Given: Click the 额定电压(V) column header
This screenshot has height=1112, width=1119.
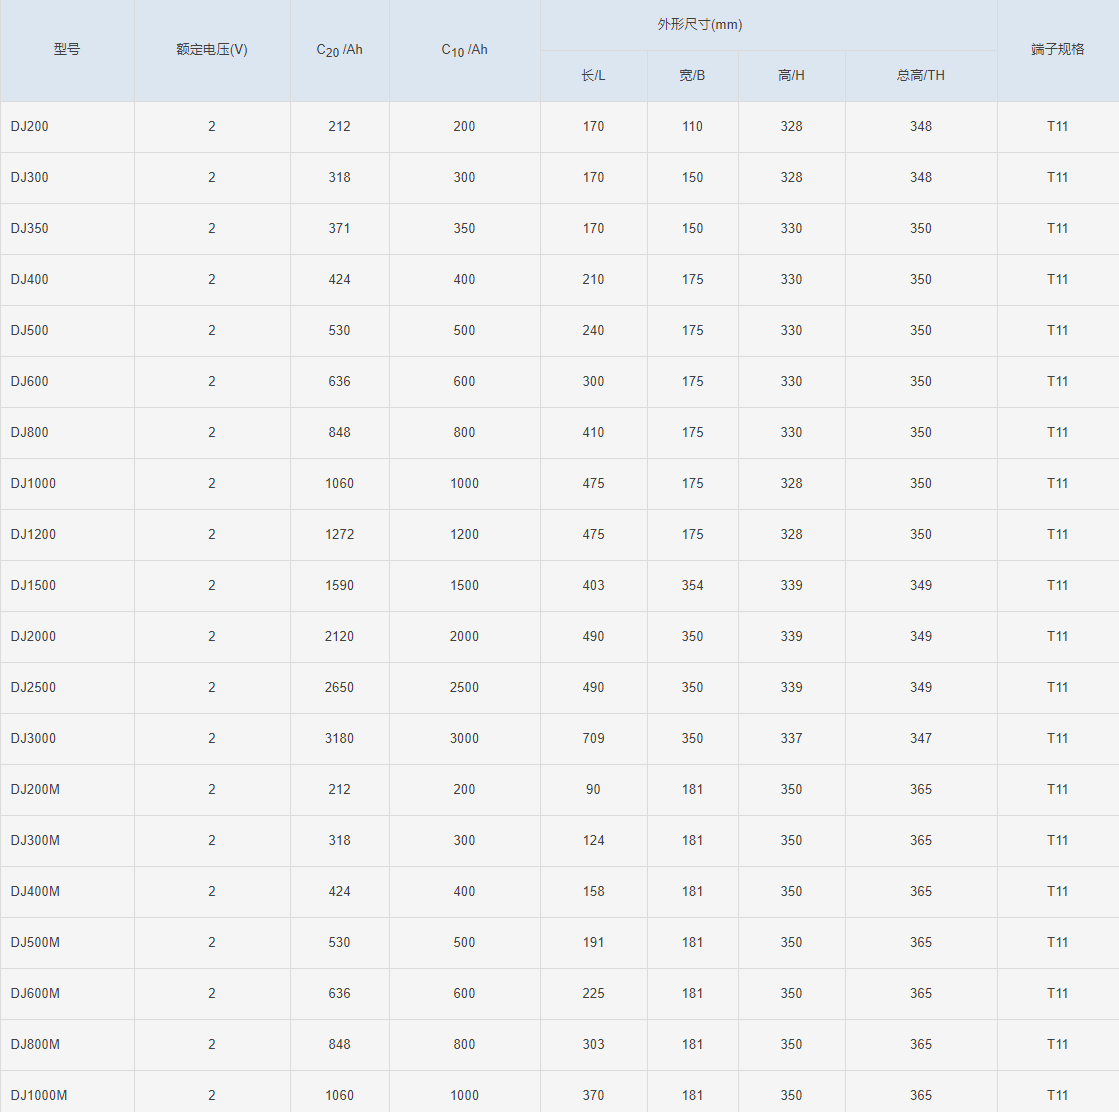Looking at the screenshot, I should [212, 50].
